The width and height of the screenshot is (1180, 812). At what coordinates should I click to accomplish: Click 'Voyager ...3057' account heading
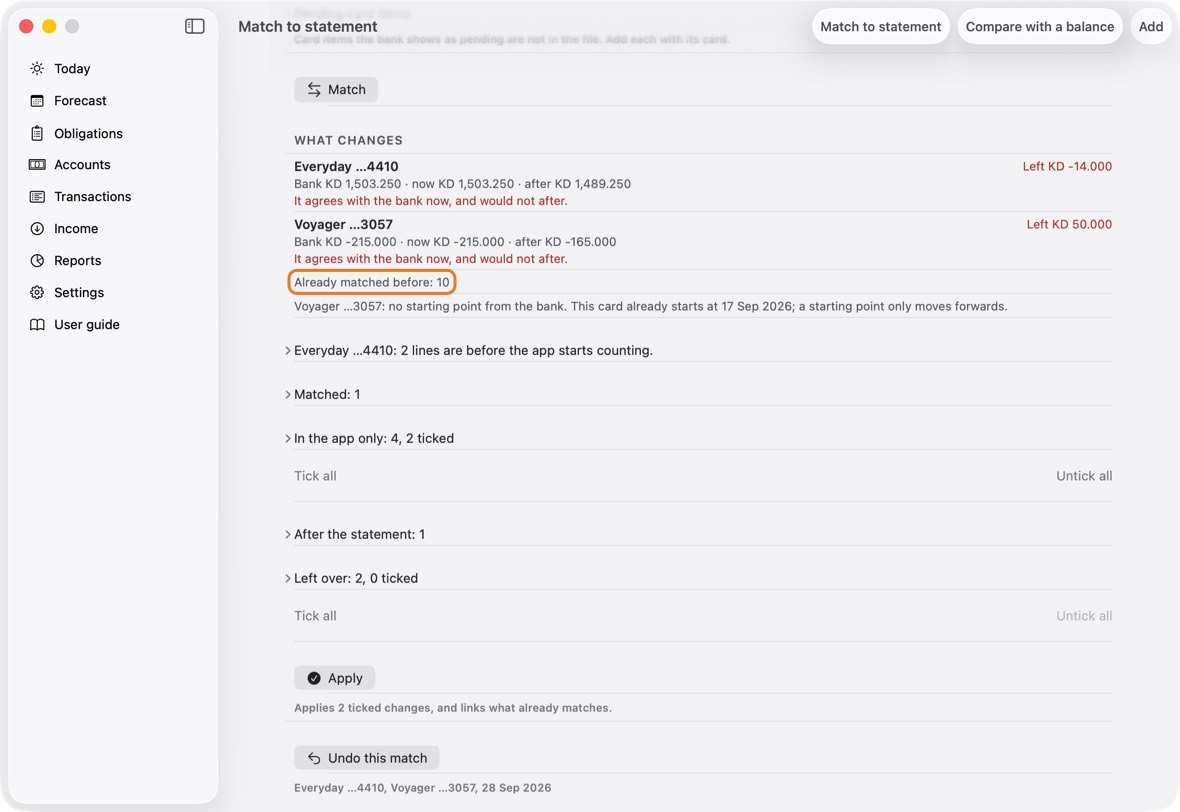click(343, 224)
